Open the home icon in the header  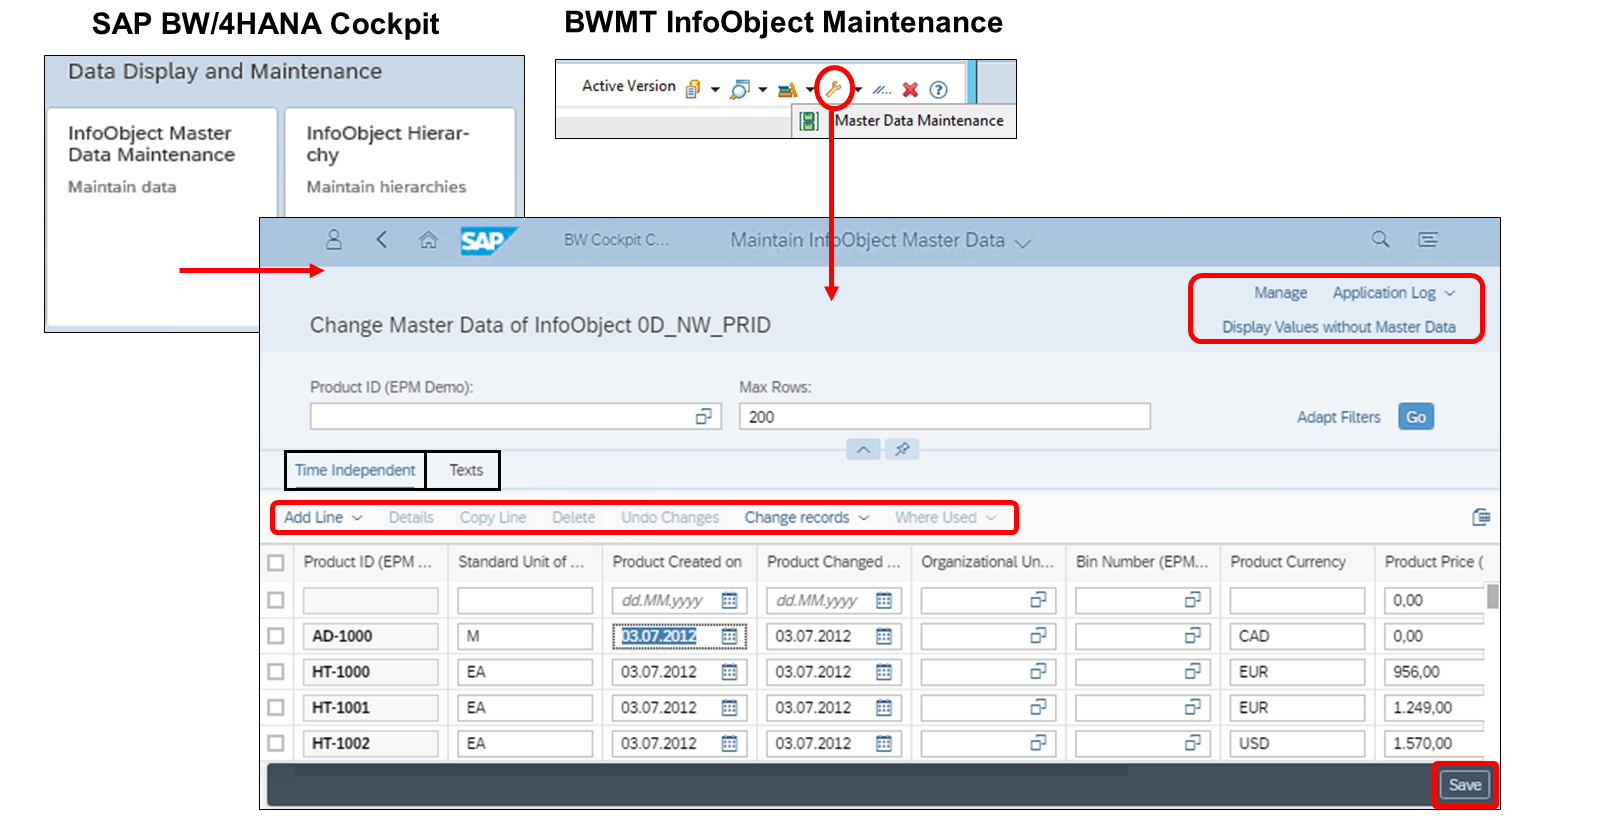point(428,240)
